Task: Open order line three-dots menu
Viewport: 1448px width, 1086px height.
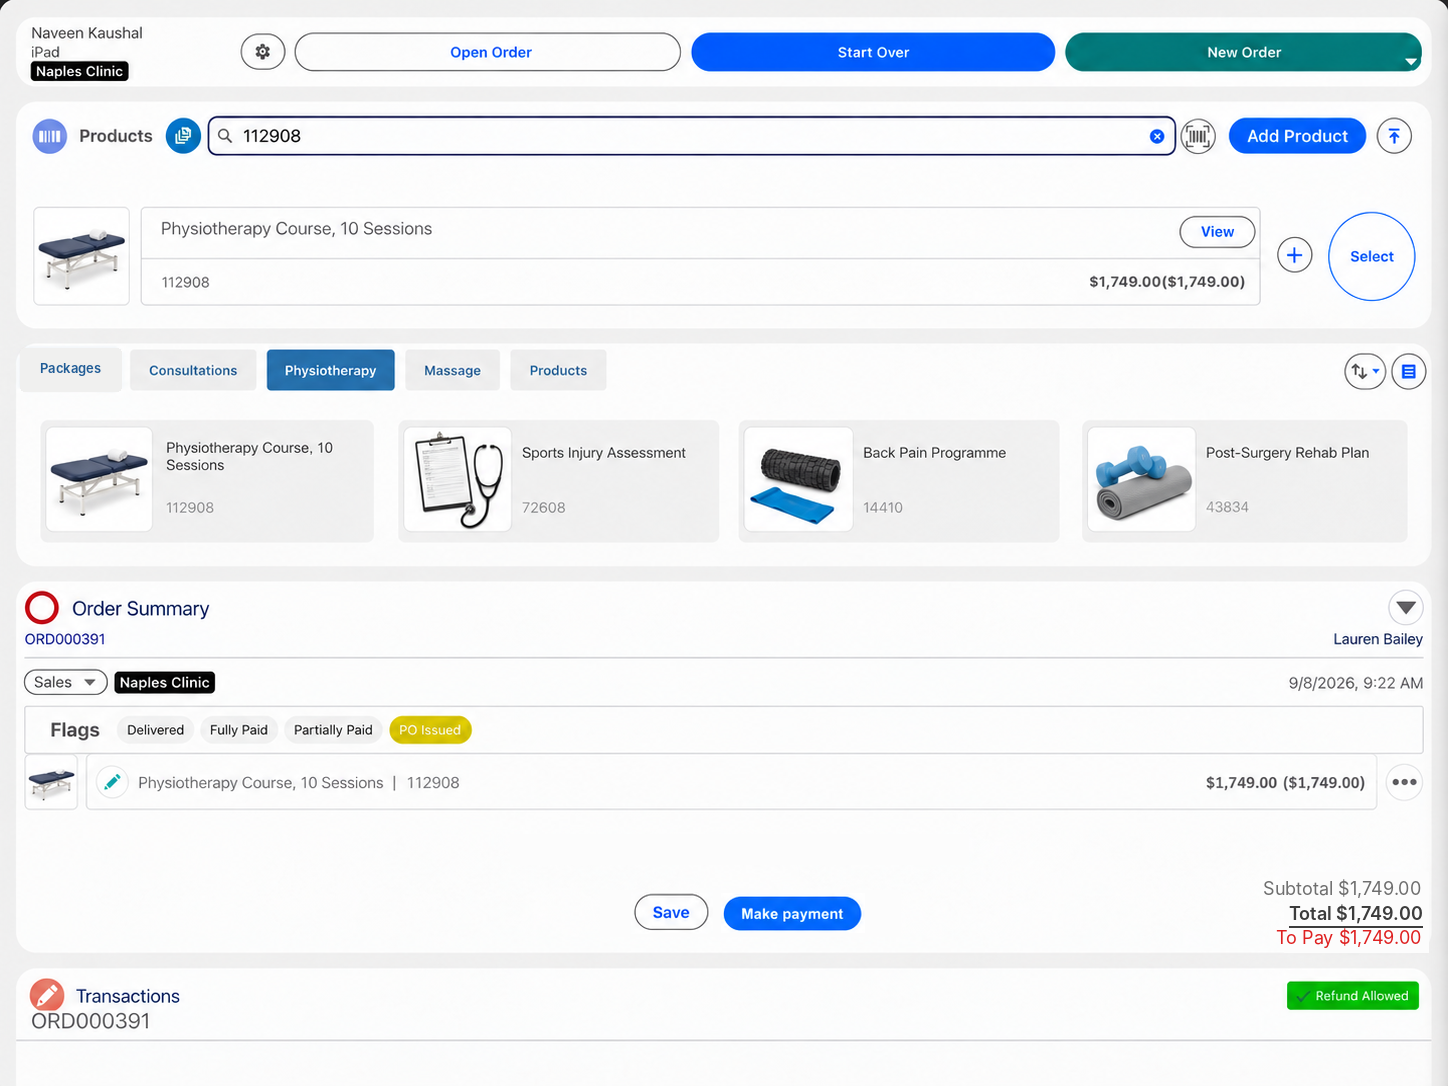Action: click(1404, 782)
